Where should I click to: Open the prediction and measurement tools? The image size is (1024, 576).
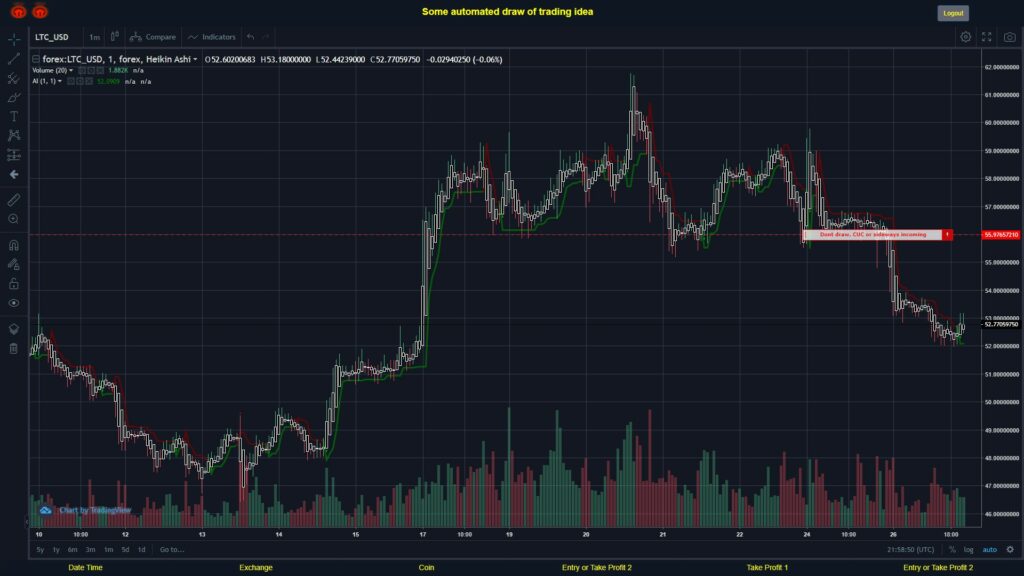click(x=14, y=155)
